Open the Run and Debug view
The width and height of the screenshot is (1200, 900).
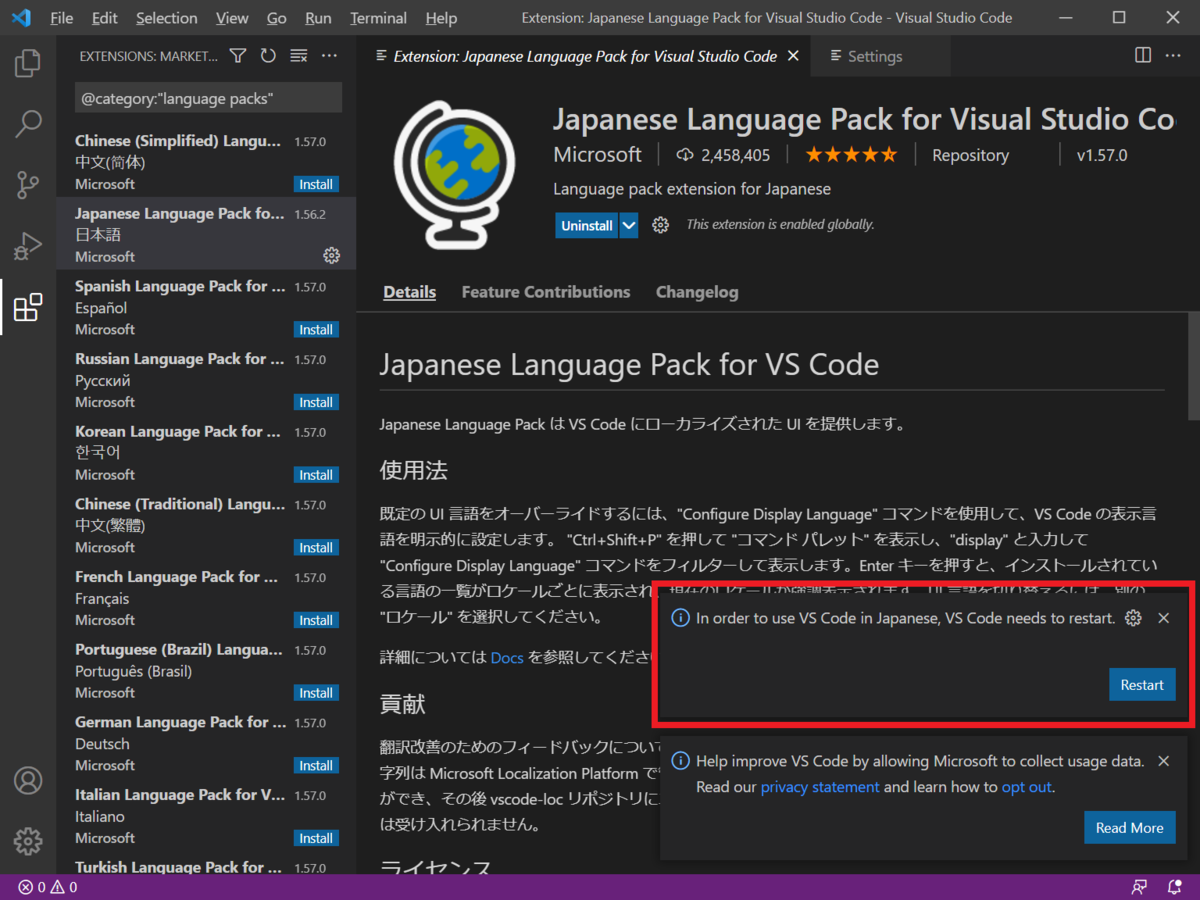pyautogui.click(x=28, y=245)
